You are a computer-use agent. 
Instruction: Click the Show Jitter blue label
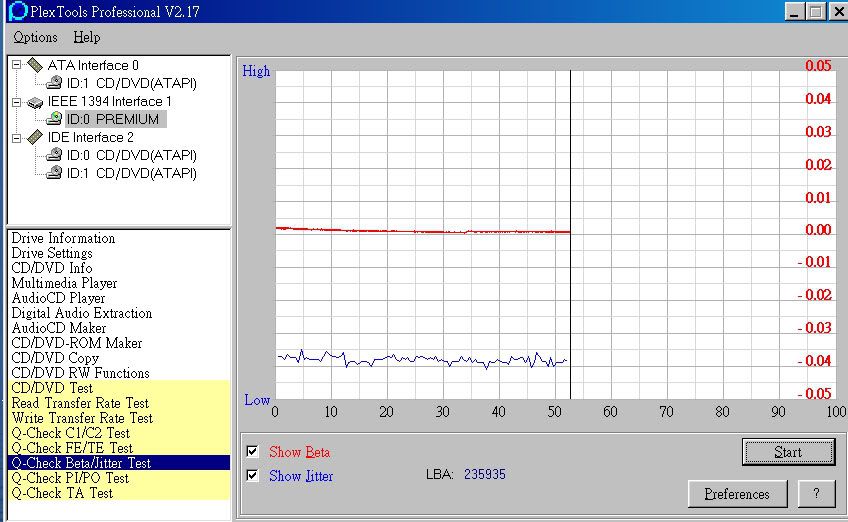pyautogui.click(x=301, y=475)
